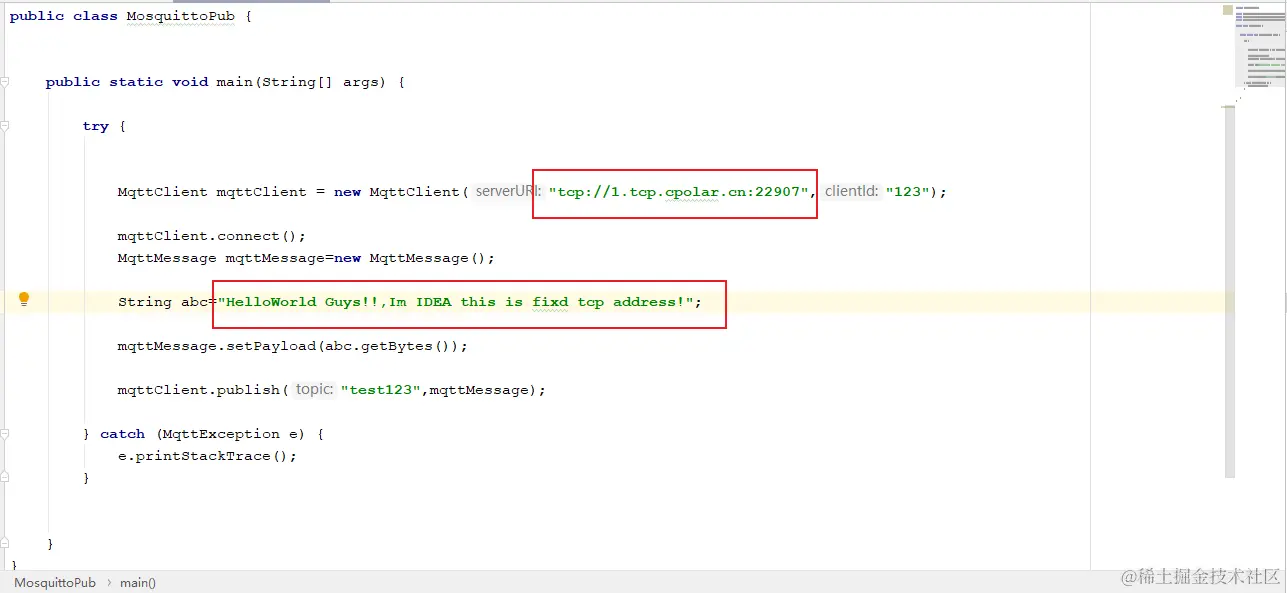Click the yellow lightbulb quick-fix icon
1287x593 pixels.
point(24,299)
